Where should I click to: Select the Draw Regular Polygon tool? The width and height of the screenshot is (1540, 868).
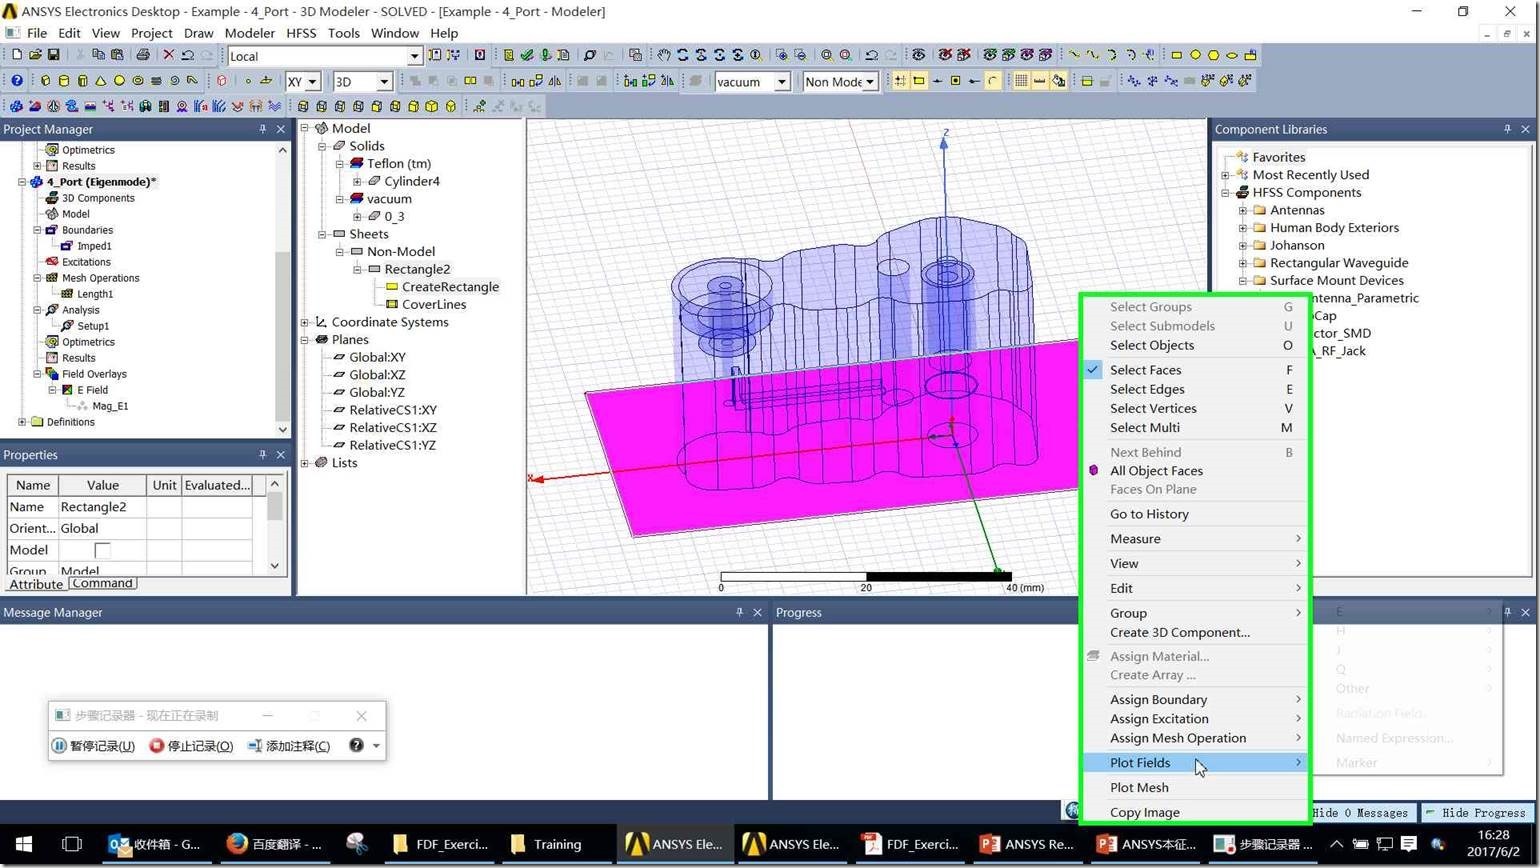pyautogui.click(x=1214, y=55)
